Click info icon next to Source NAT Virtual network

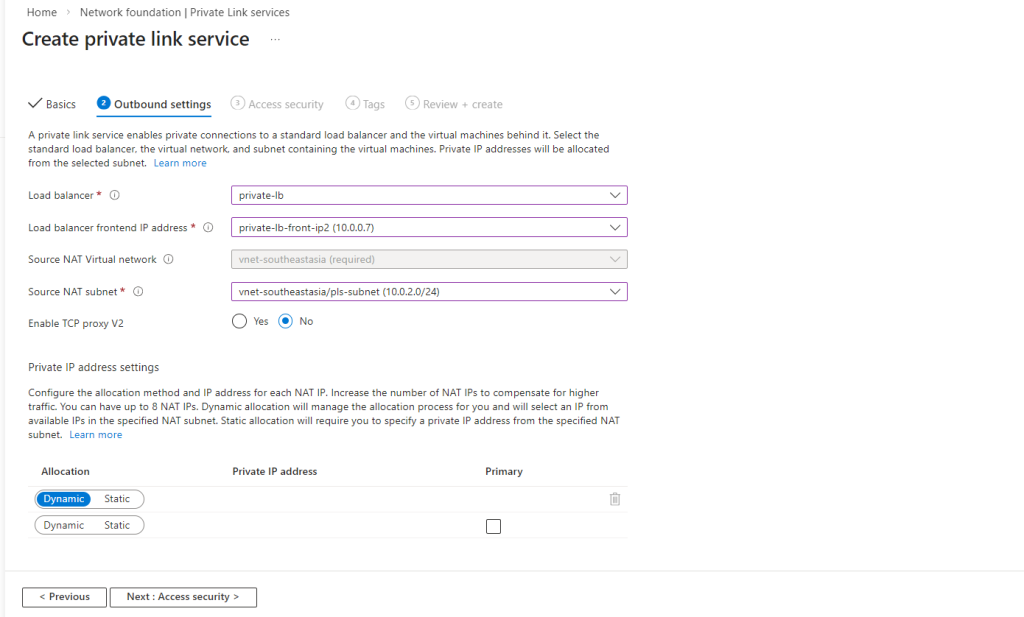pos(168,259)
